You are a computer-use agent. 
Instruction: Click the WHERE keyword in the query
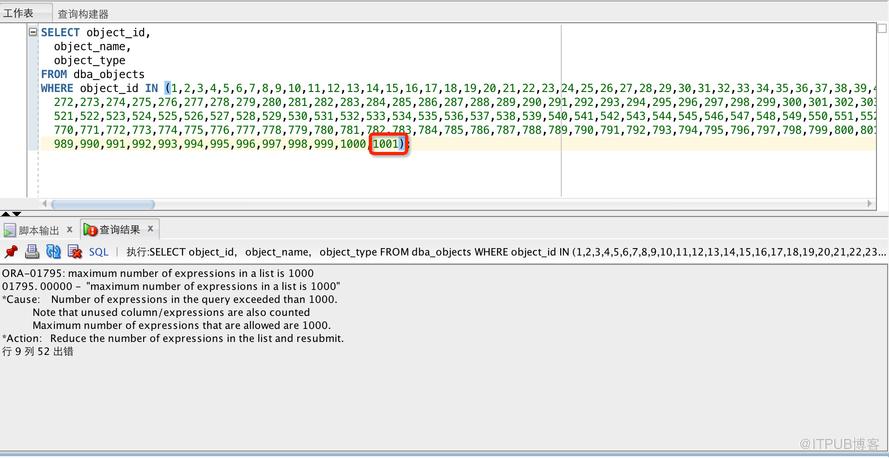point(57,88)
